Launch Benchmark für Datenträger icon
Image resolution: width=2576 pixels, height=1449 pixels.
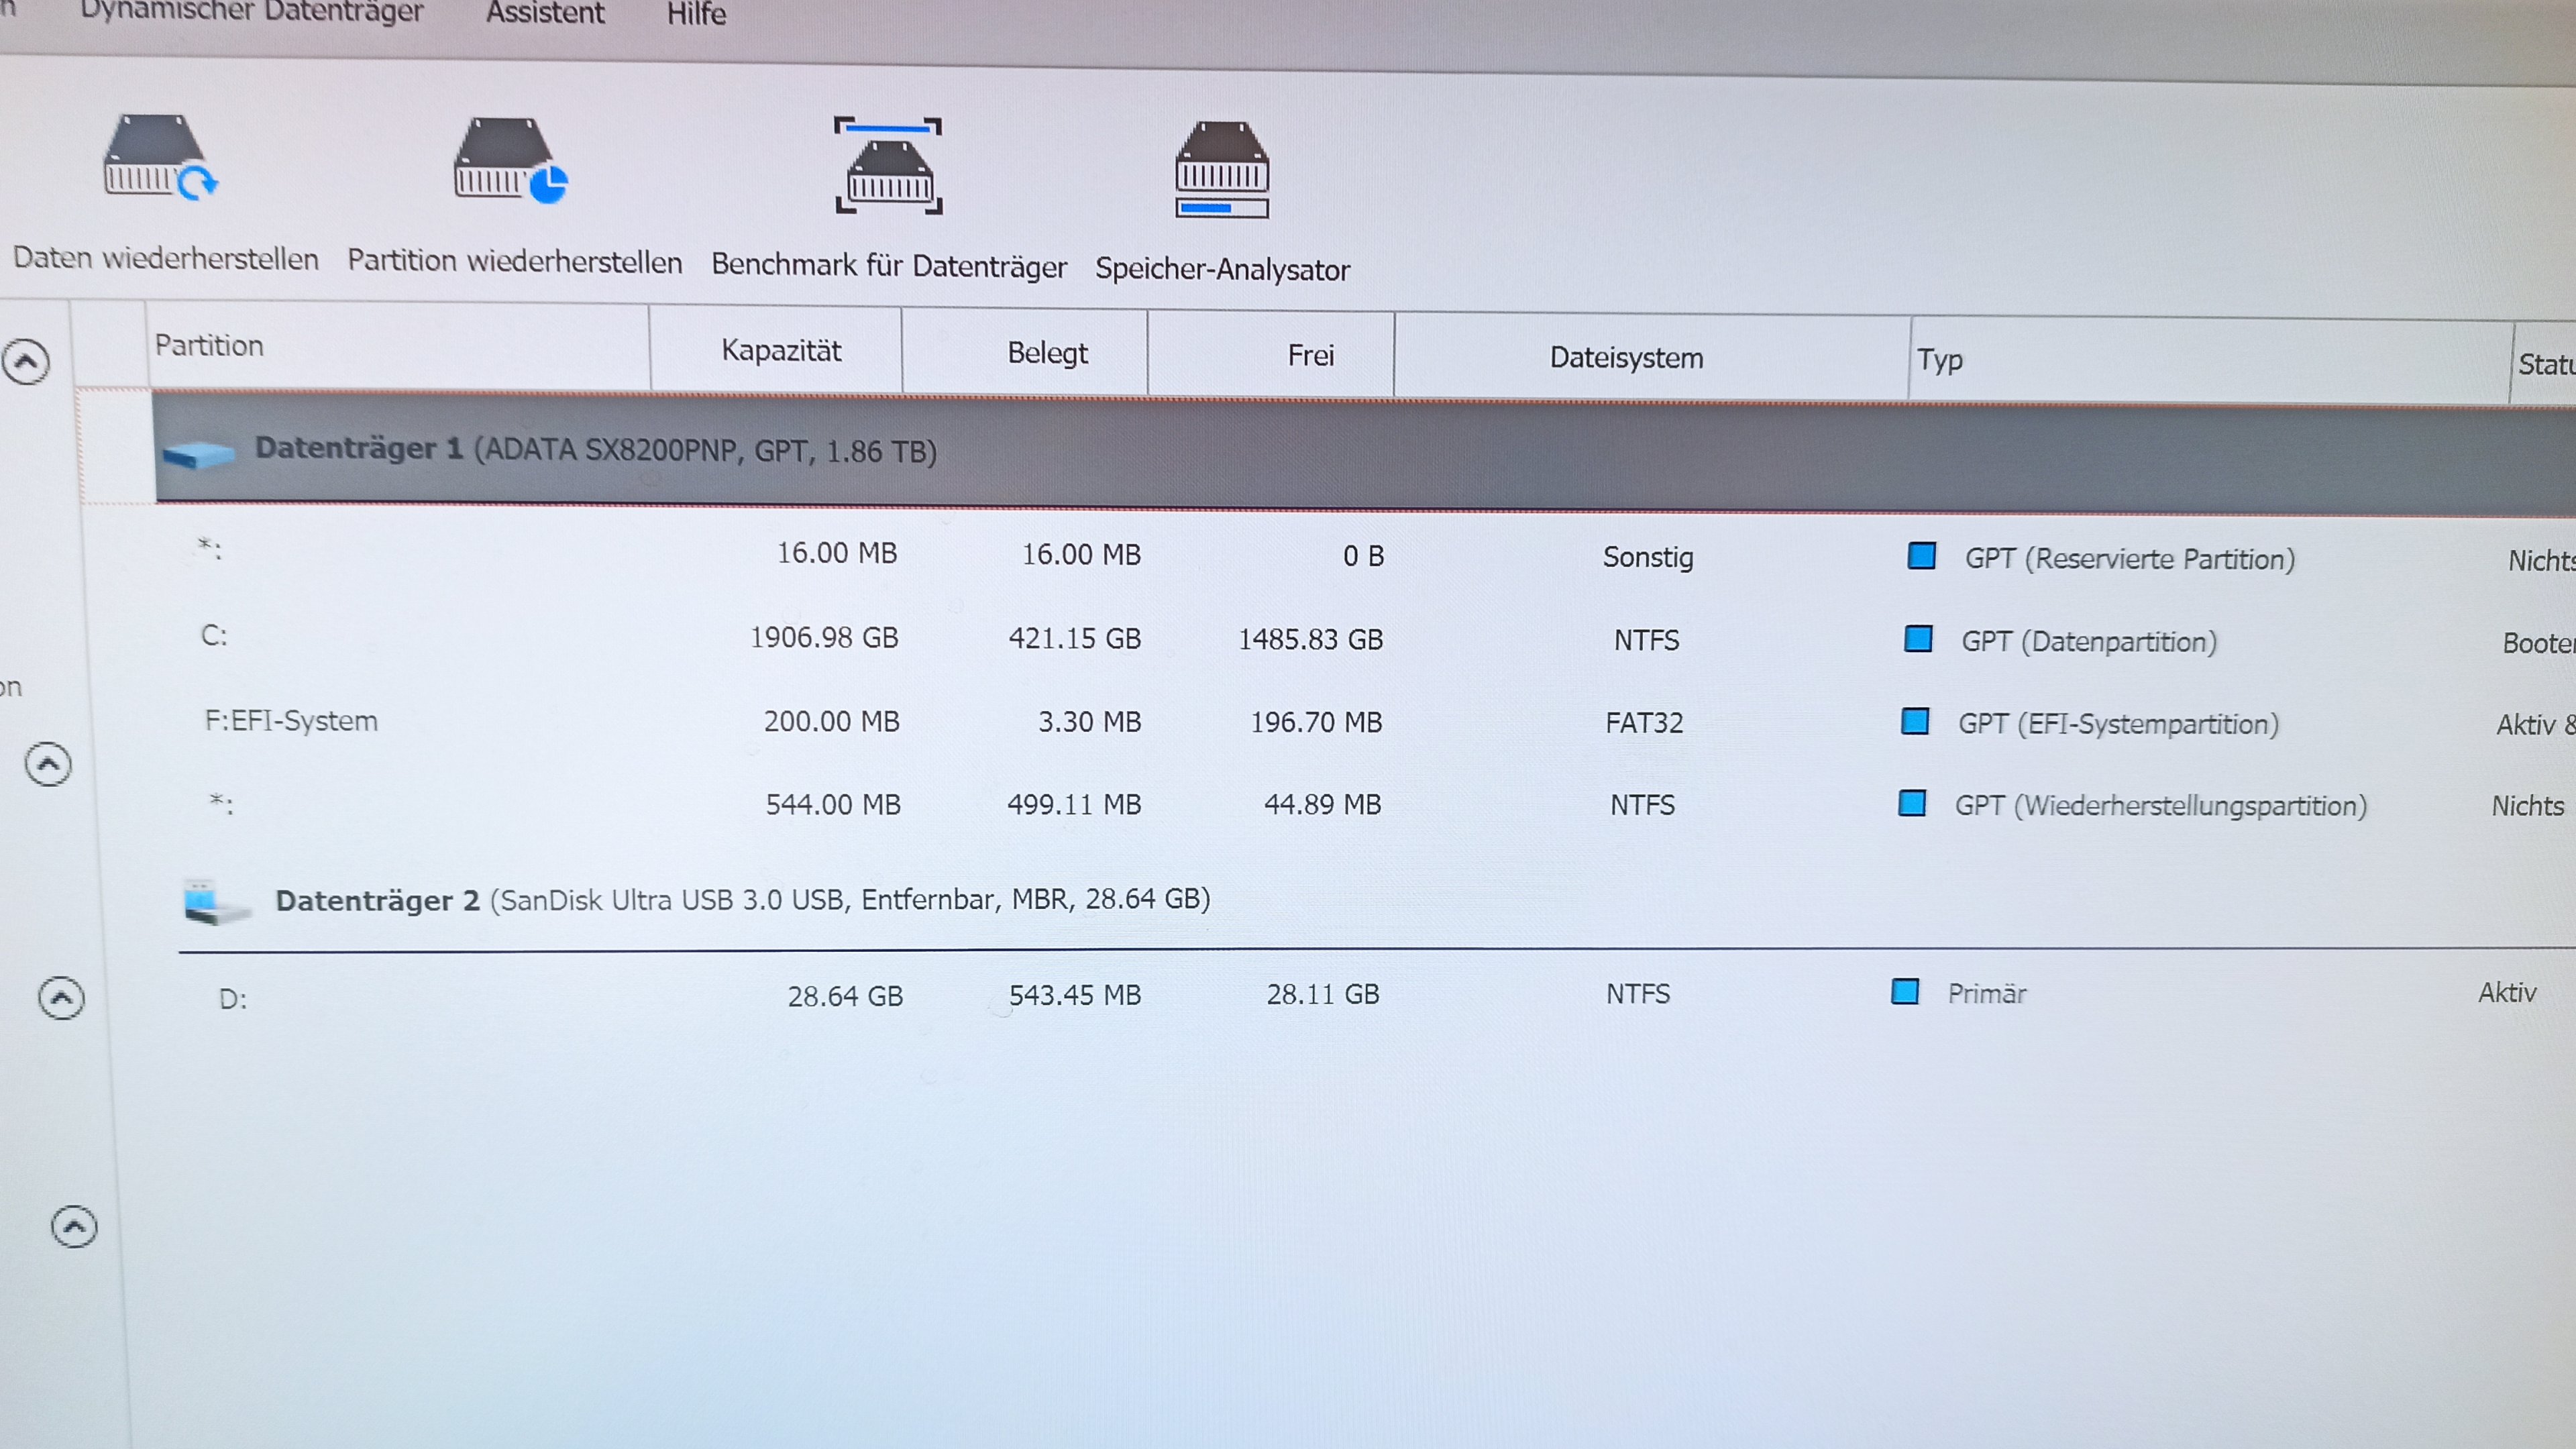point(889,166)
